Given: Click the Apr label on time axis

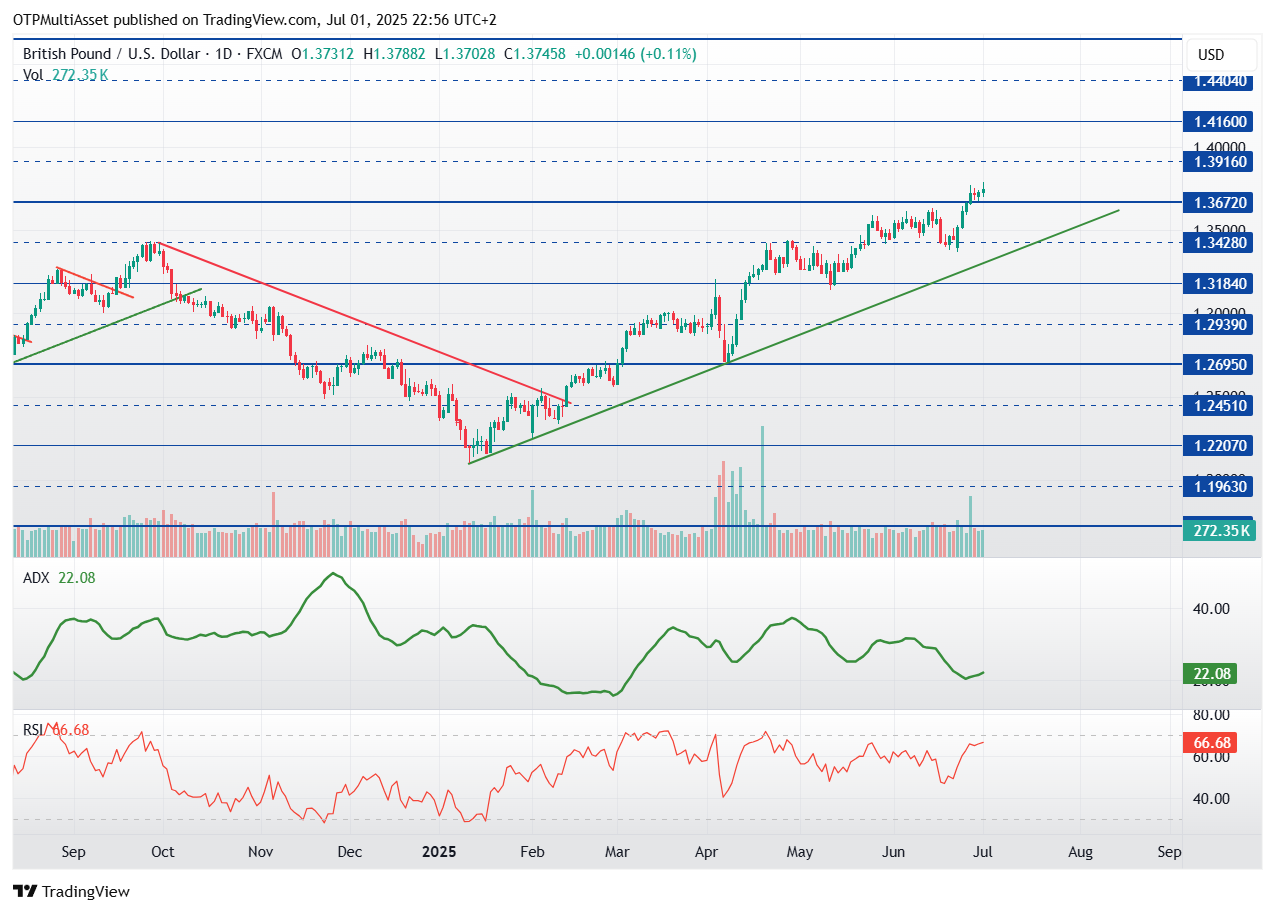Looking at the screenshot, I should [708, 853].
